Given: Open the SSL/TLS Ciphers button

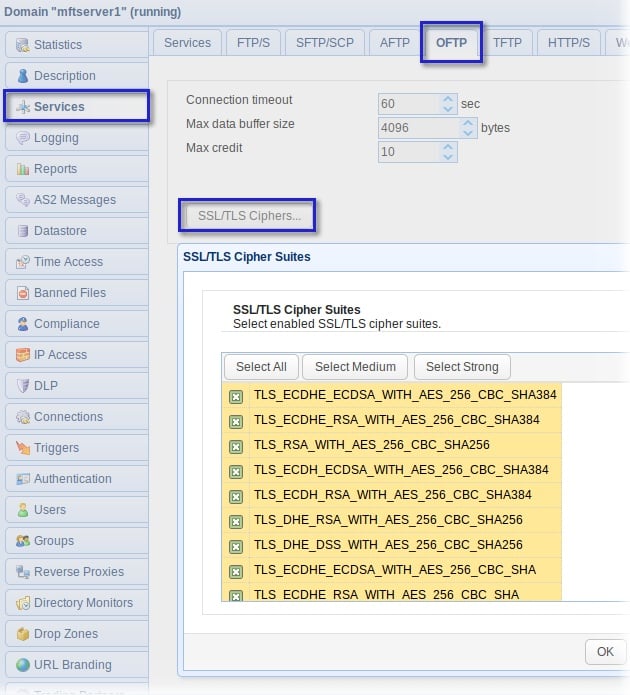Looking at the screenshot, I should tap(248, 216).
